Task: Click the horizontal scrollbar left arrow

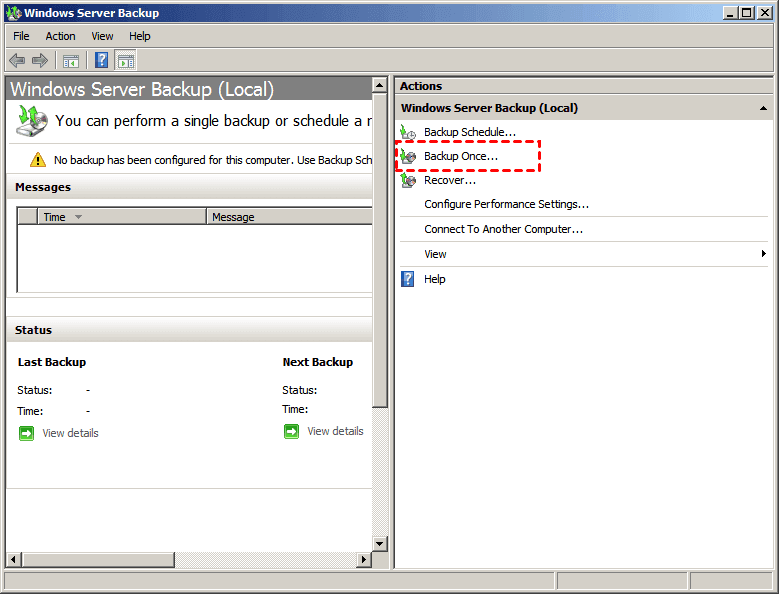Action: tap(13, 560)
